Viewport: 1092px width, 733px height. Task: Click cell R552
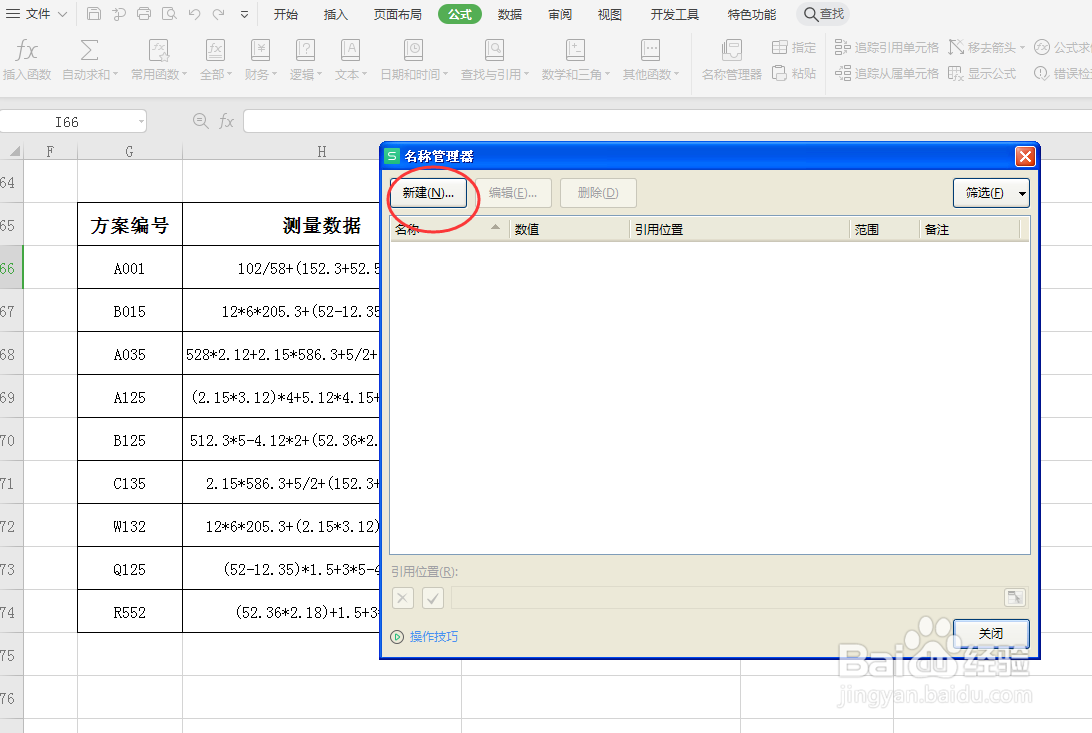click(x=130, y=612)
